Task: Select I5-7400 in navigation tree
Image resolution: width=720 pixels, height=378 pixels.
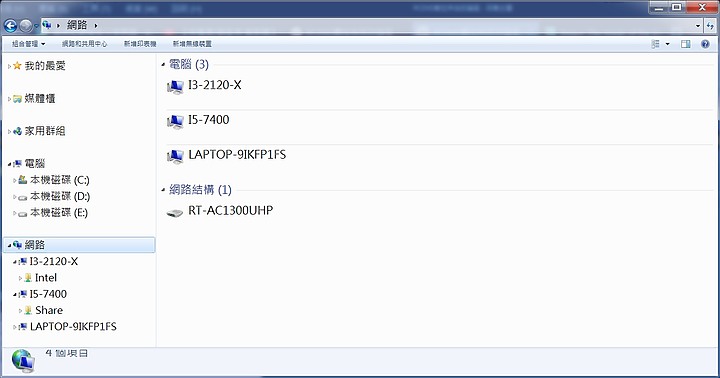Action: 48,294
